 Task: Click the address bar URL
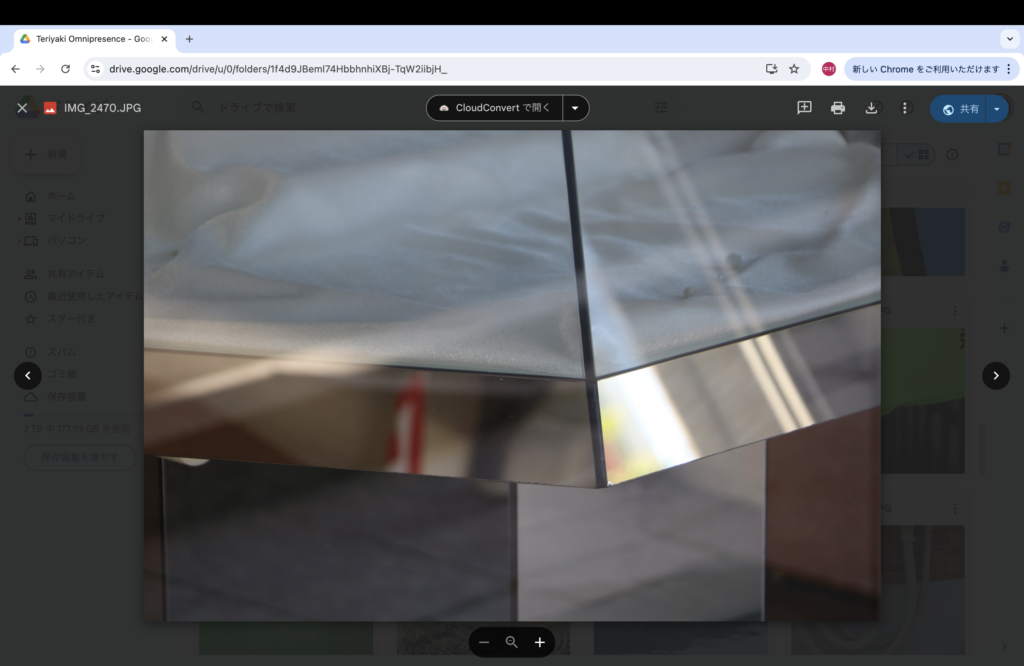point(278,69)
